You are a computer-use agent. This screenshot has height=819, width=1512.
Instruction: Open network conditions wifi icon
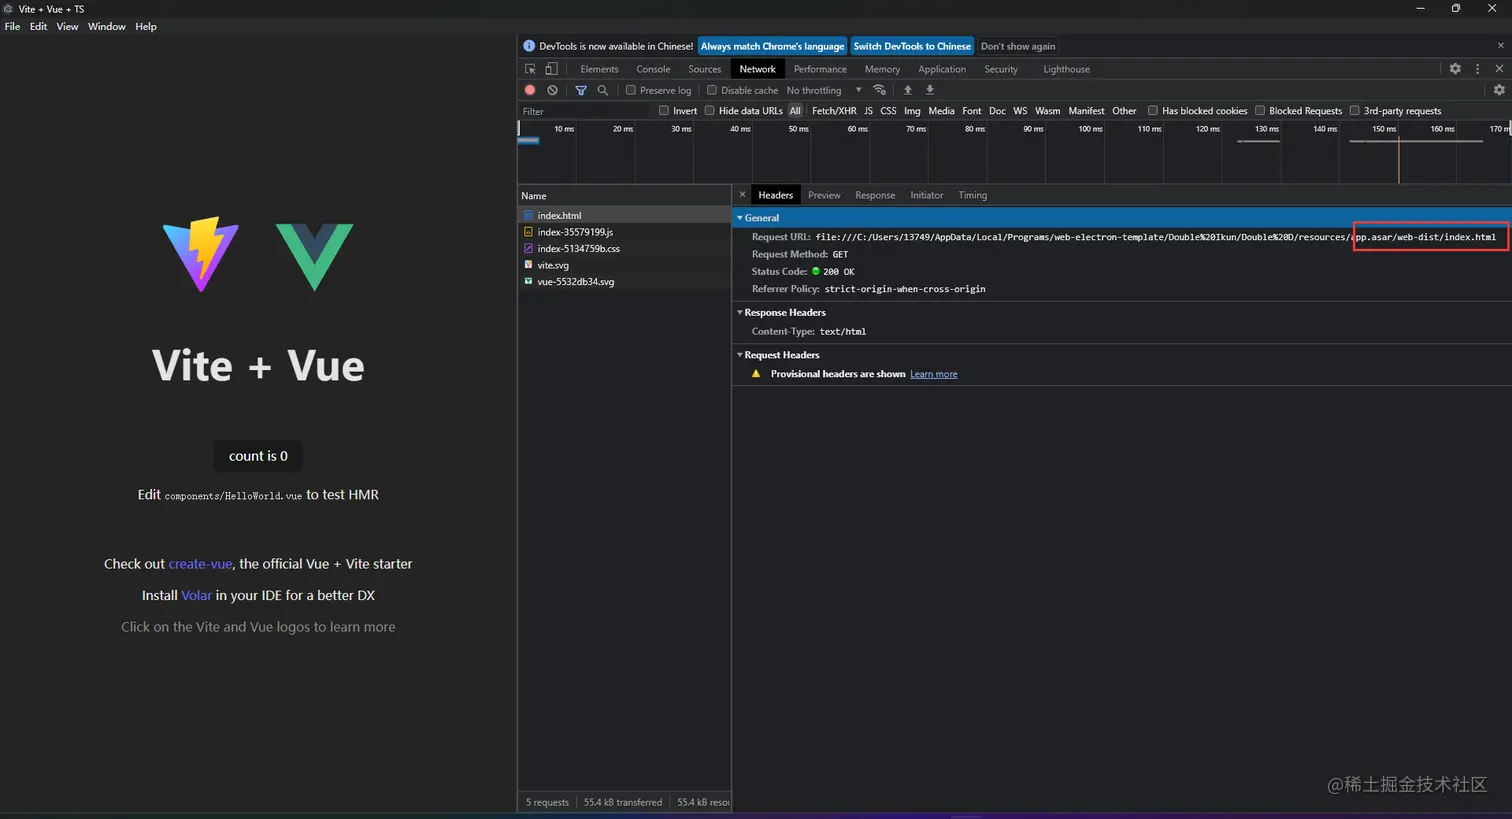click(880, 90)
